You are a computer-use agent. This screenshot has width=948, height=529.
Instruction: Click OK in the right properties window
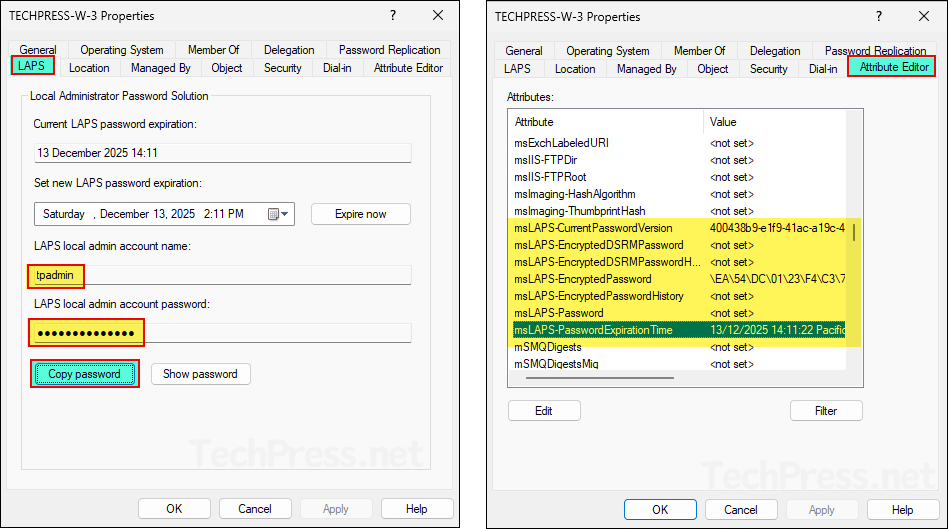coord(660,510)
